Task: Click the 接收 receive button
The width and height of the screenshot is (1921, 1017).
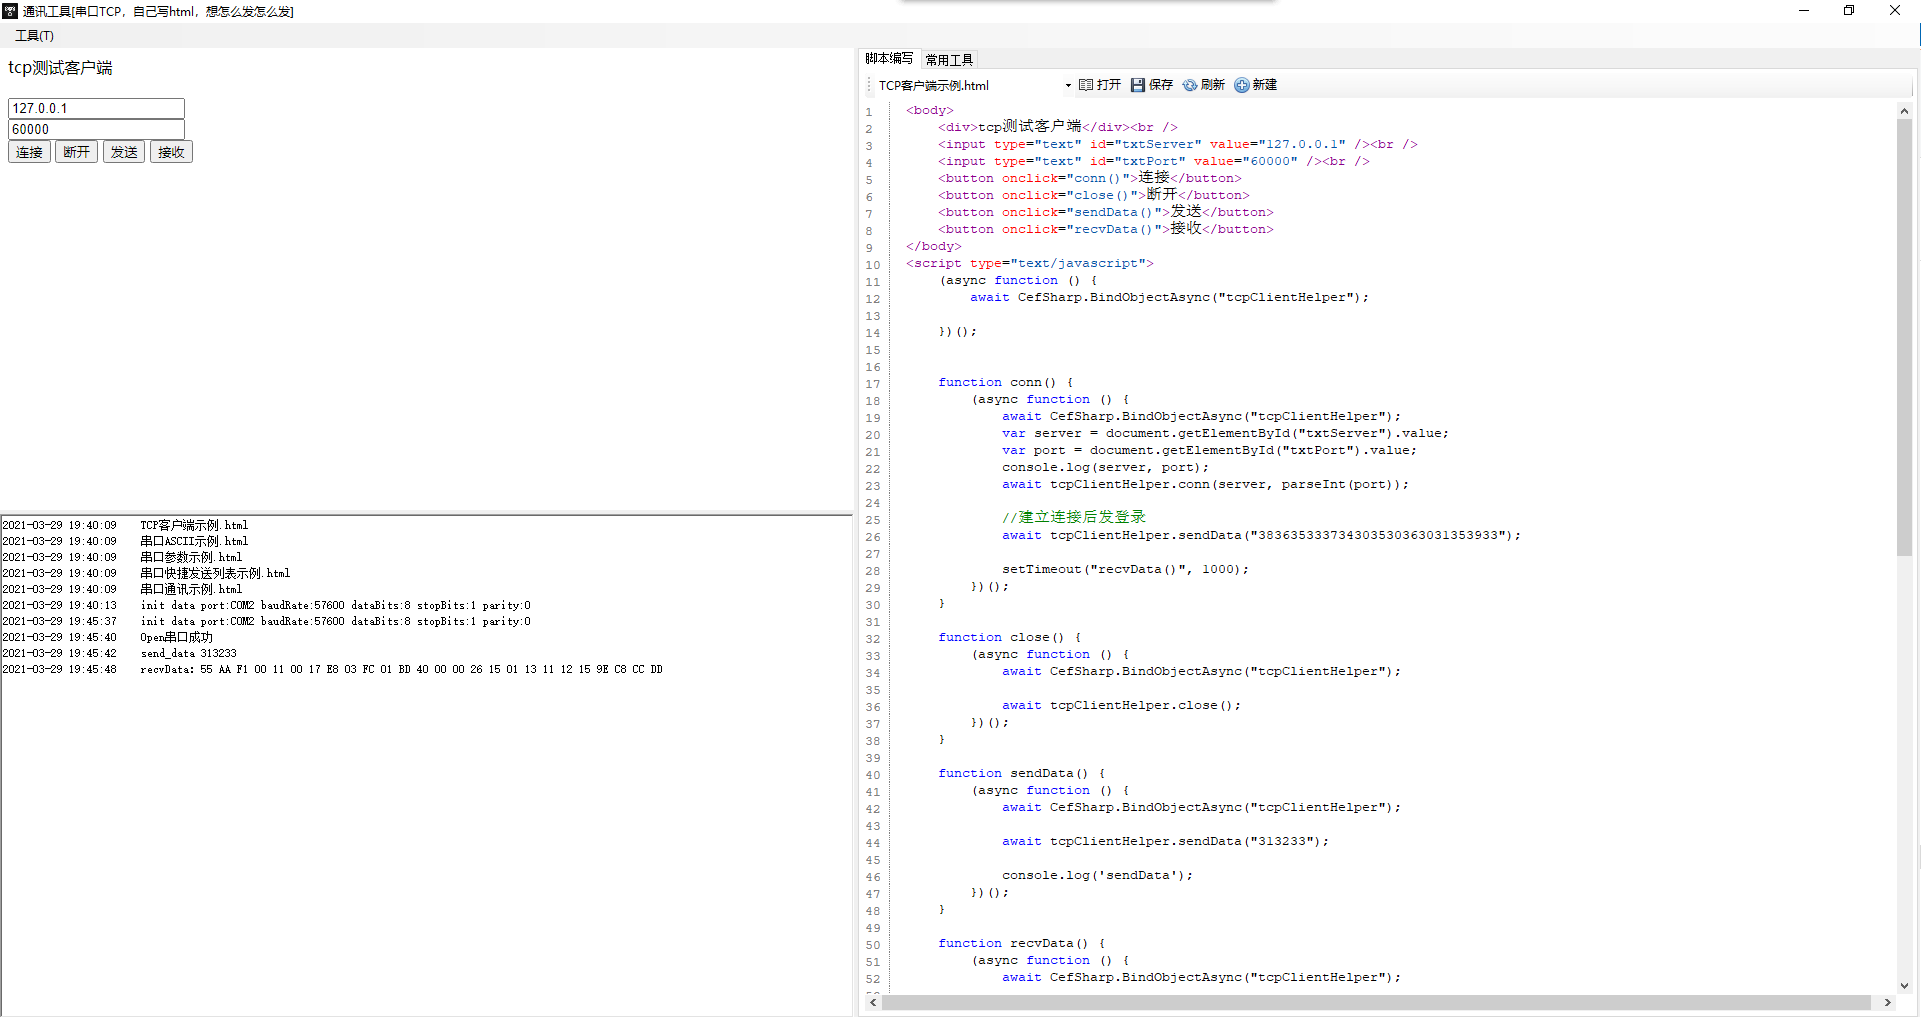Action: point(171,152)
